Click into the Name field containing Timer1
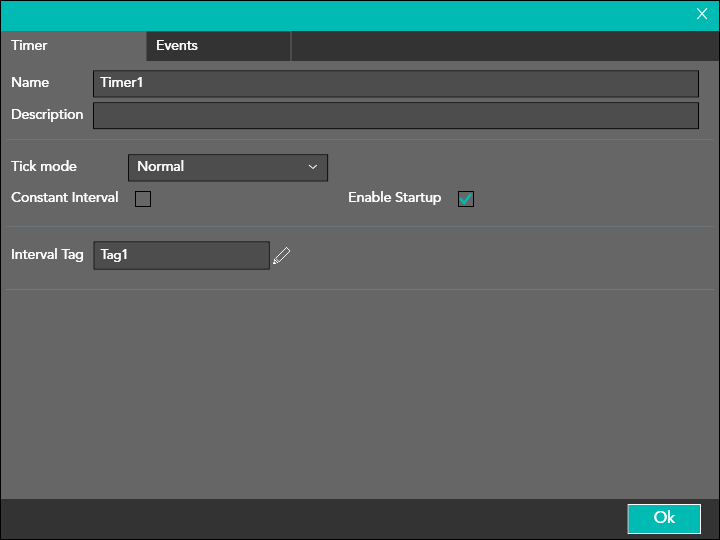 pos(395,83)
